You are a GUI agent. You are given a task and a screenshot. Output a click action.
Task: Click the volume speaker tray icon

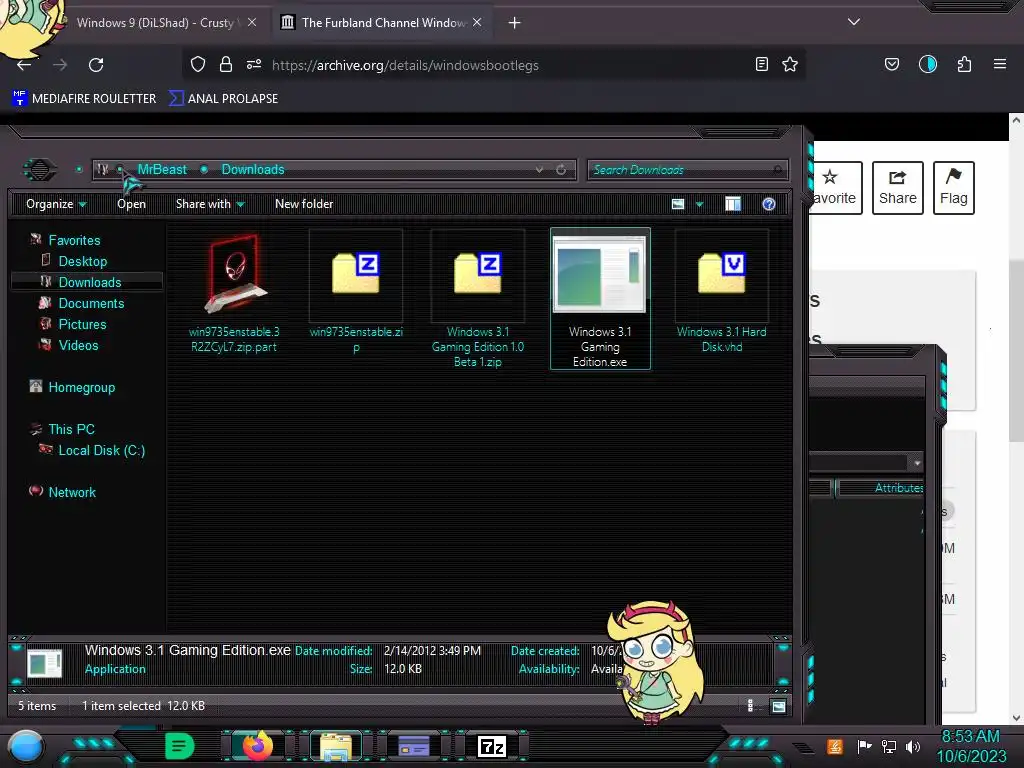click(913, 746)
